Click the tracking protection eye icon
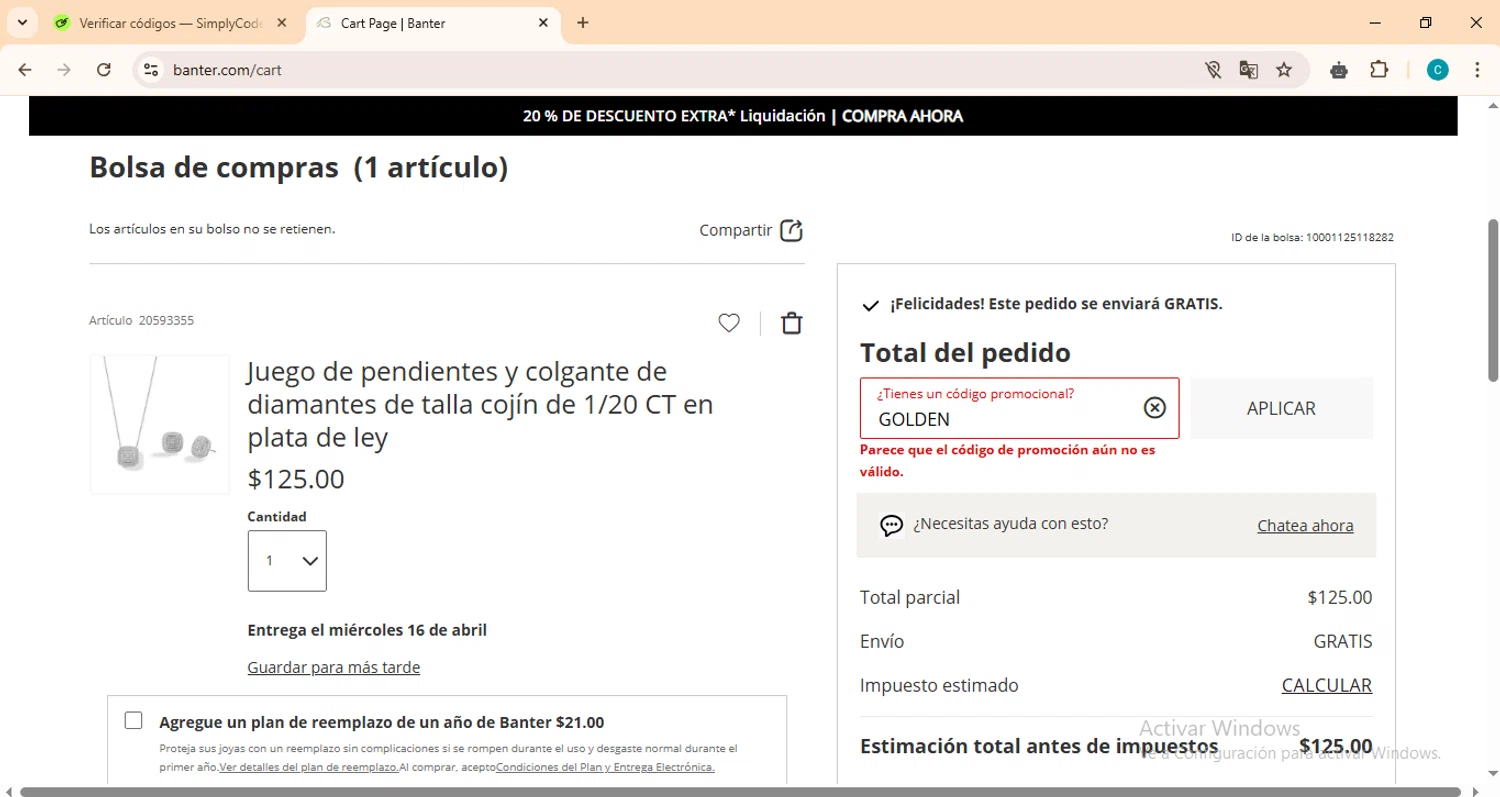 point(1213,70)
